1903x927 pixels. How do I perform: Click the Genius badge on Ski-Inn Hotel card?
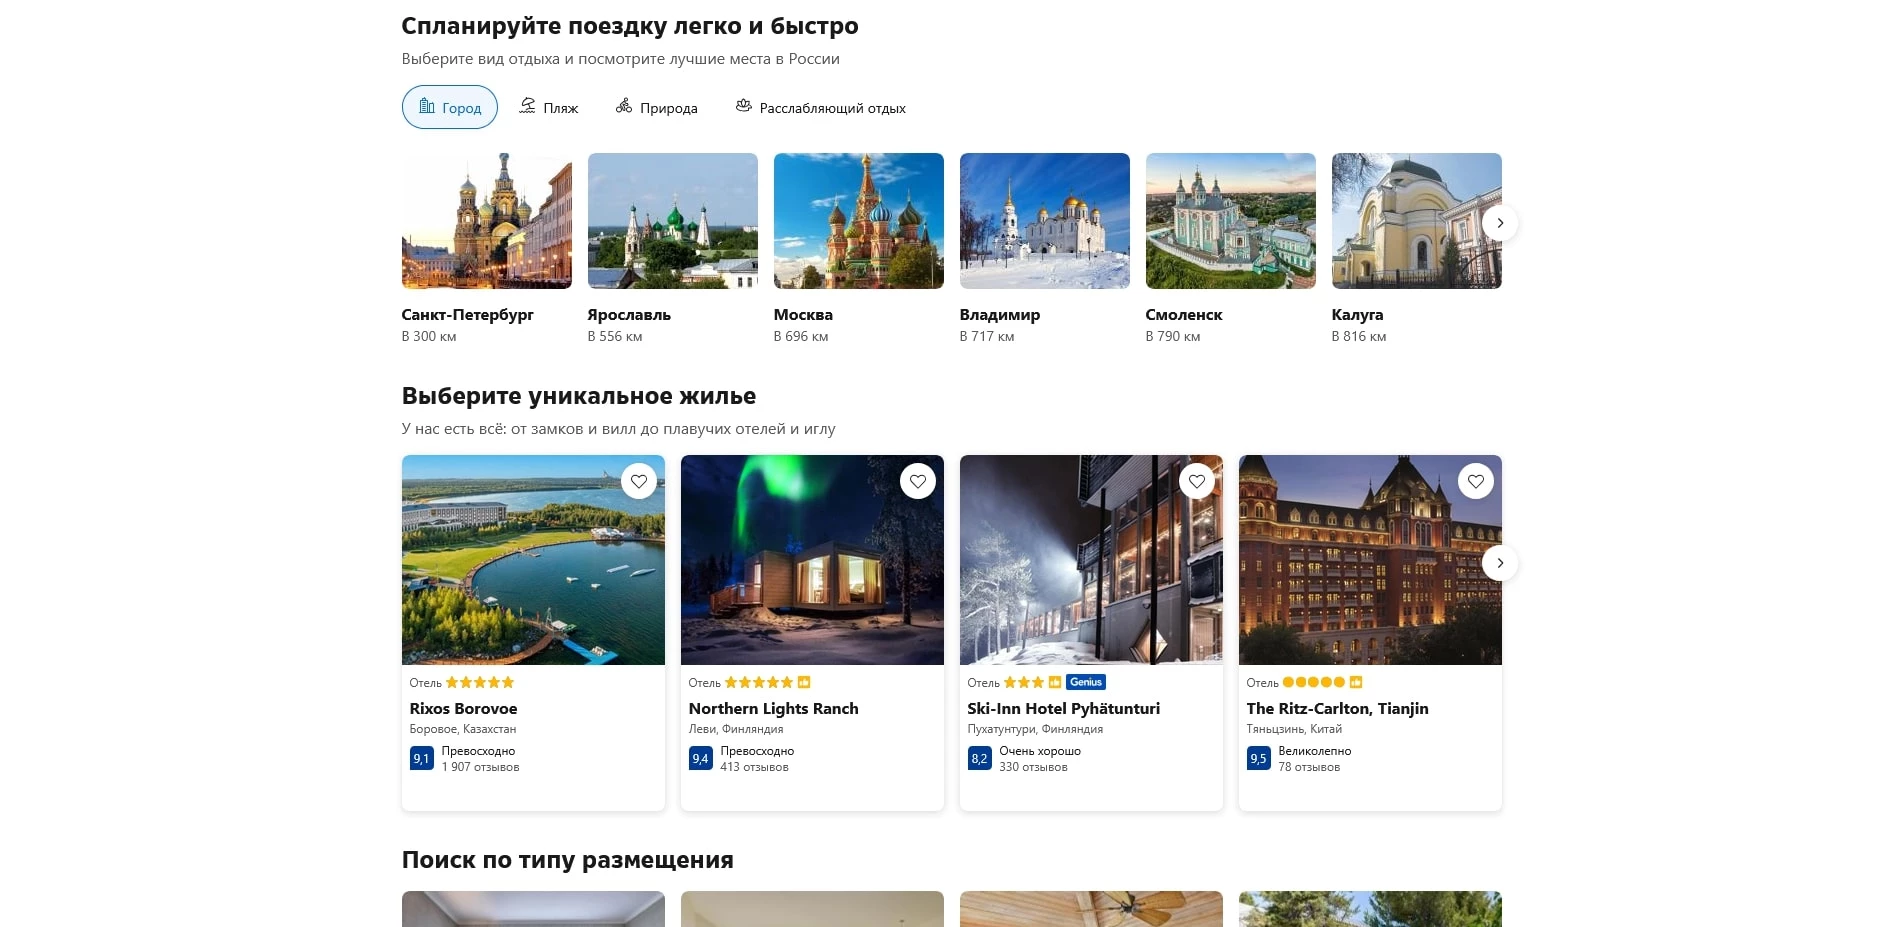click(1085, 682)
